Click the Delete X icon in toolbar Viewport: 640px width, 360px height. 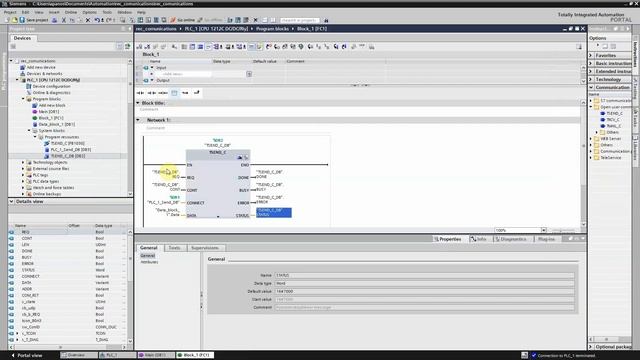(x=88, y=20)
